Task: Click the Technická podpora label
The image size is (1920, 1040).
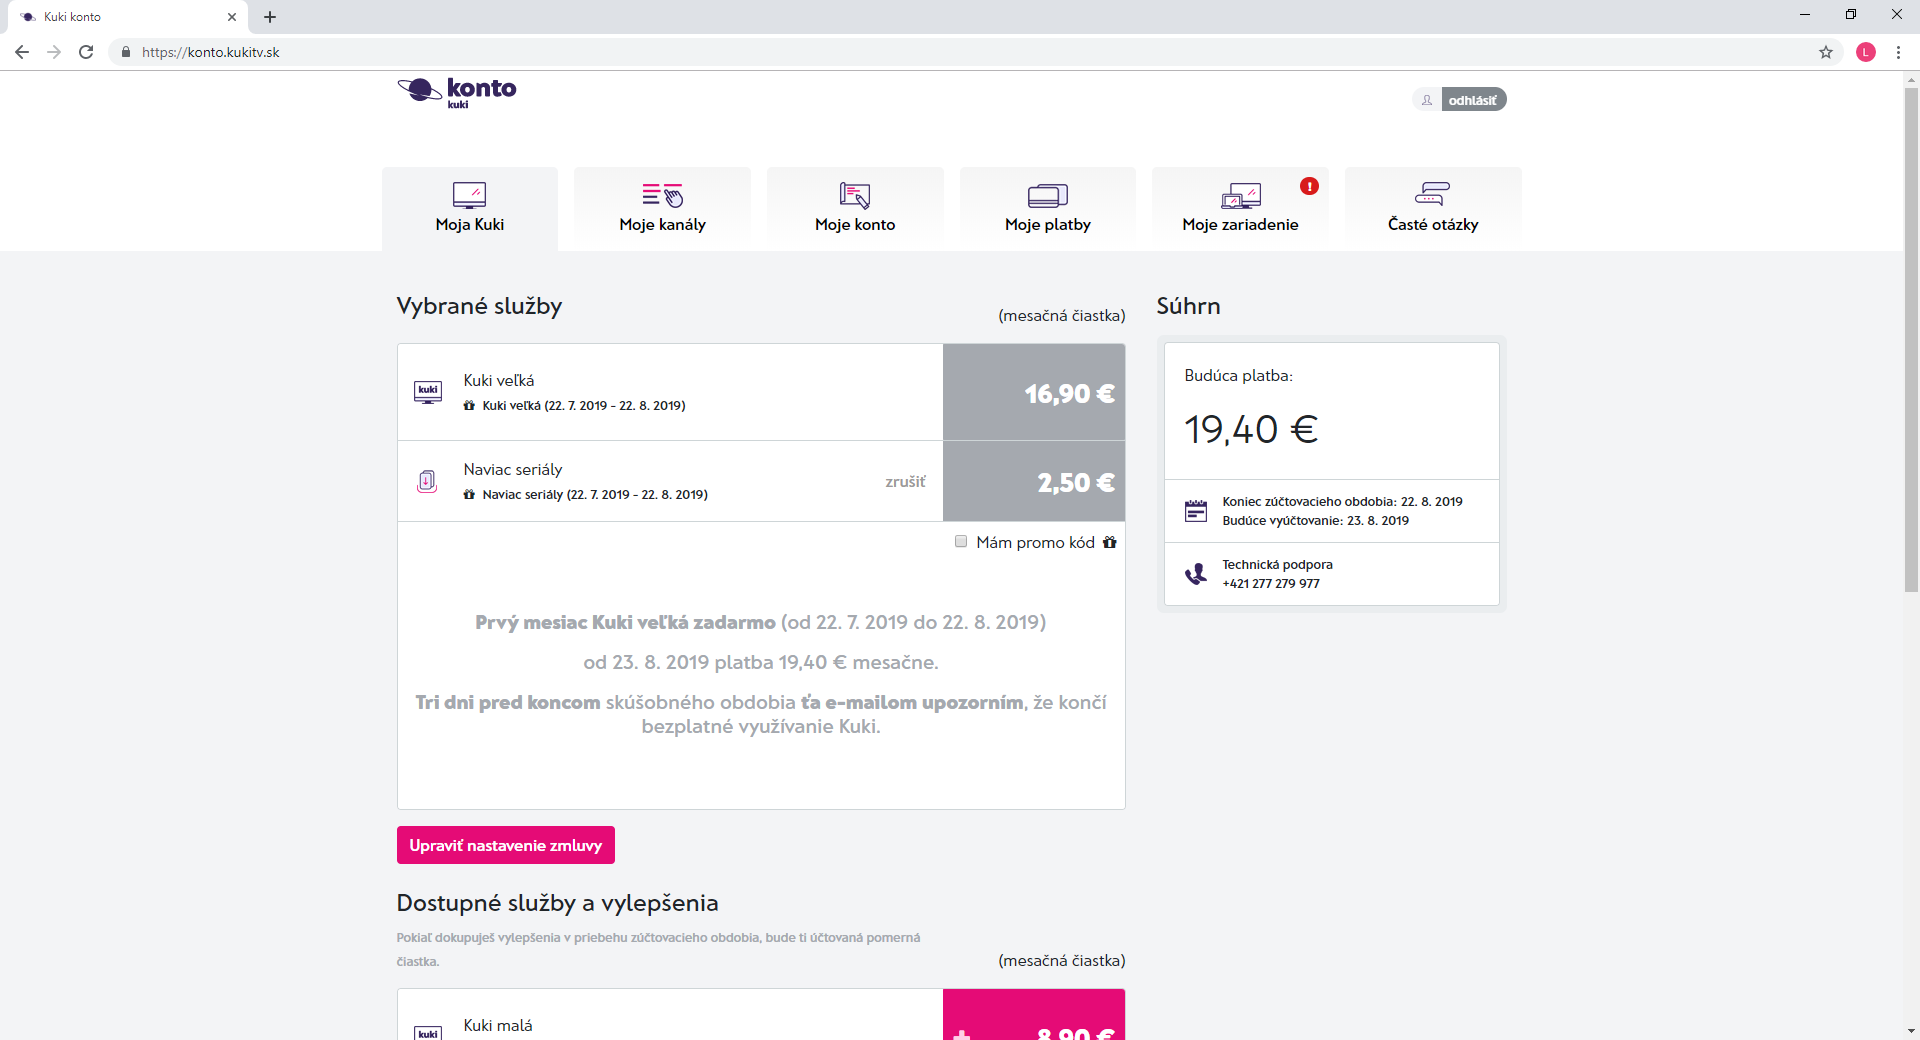Action: click(x=1277, y=565)
